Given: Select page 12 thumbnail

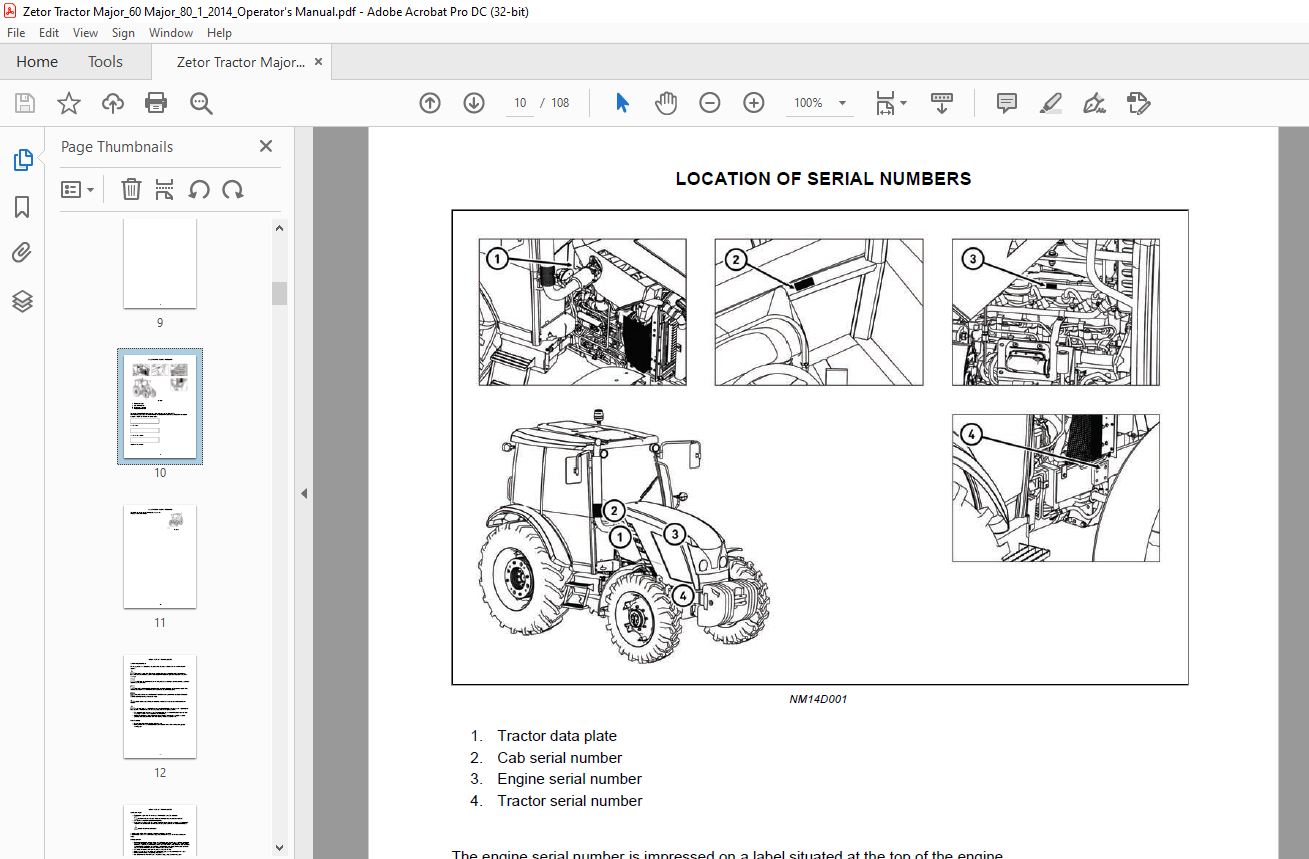Looking at the screenshot, I should 160,707.
